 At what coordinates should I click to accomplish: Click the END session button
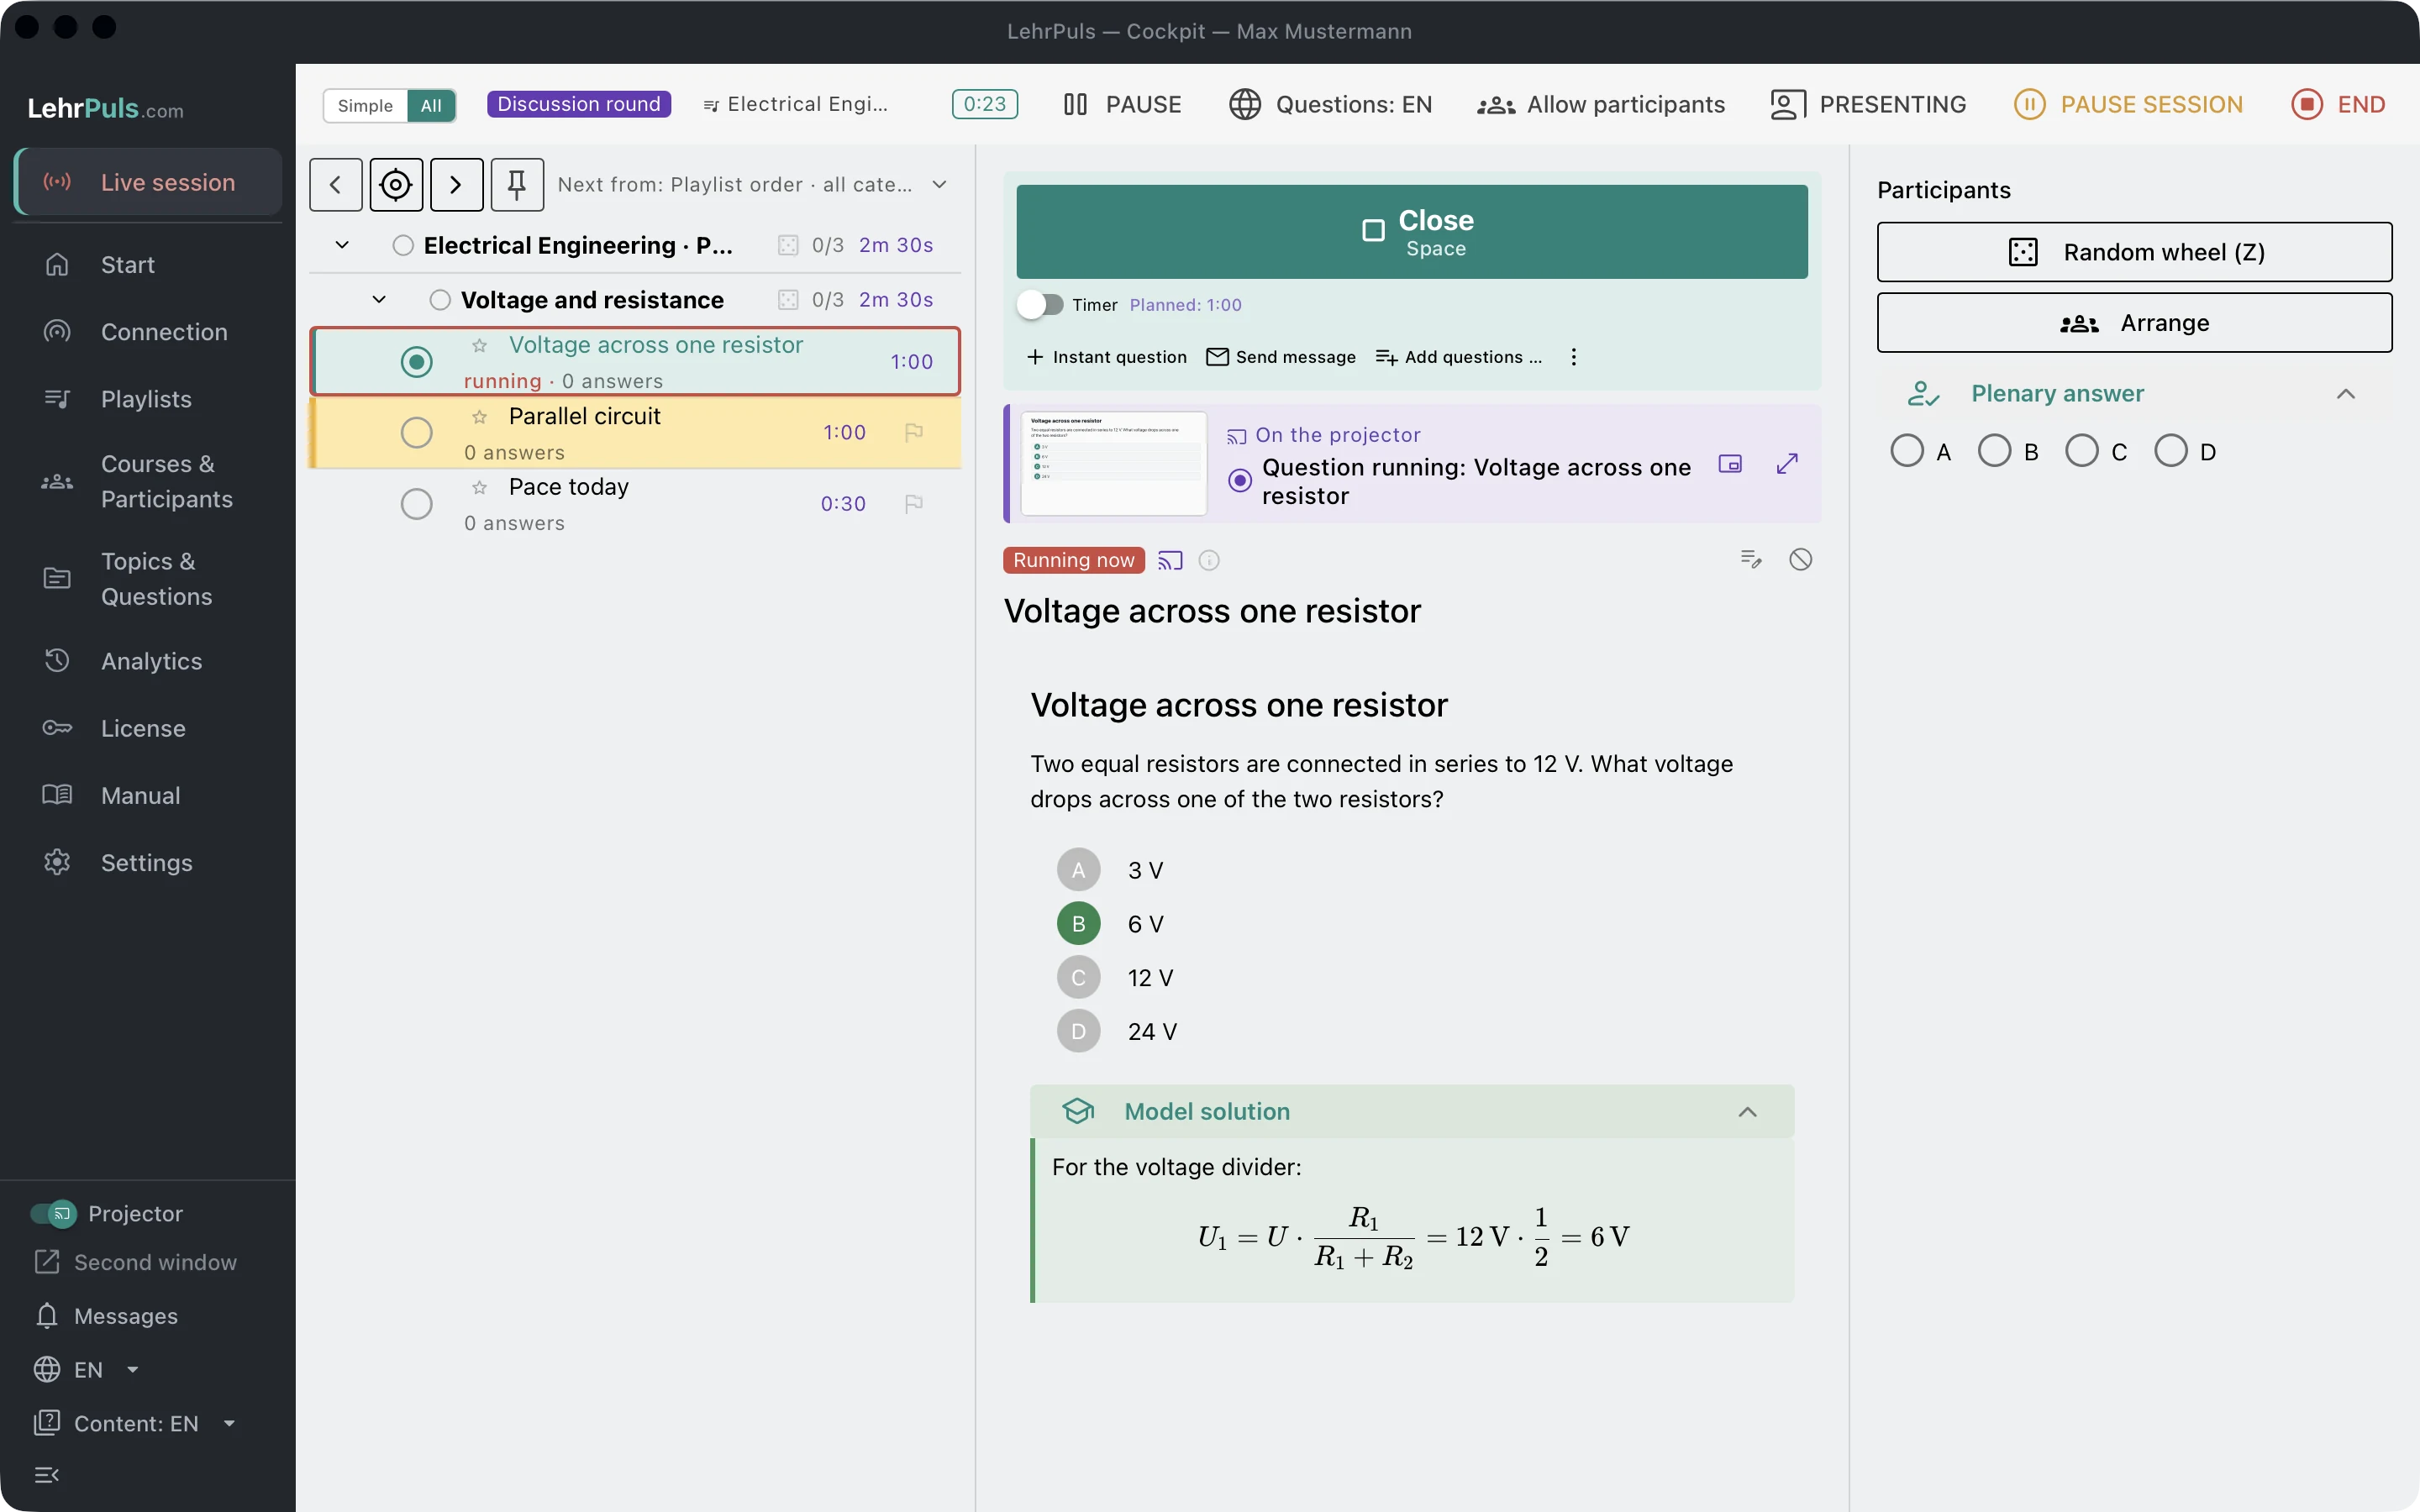click(2338, 104)
